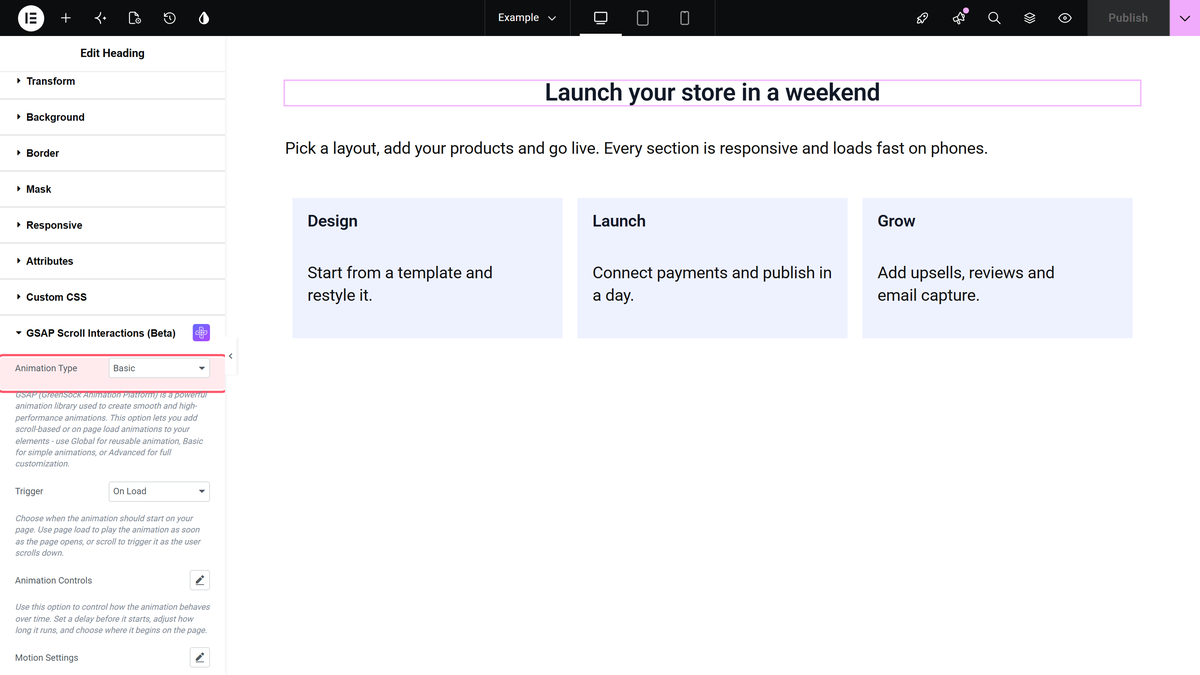Open the History clock icon
Image resolution: width=1200 pixels, height=675 pixels.
click(x=170, y=18)
